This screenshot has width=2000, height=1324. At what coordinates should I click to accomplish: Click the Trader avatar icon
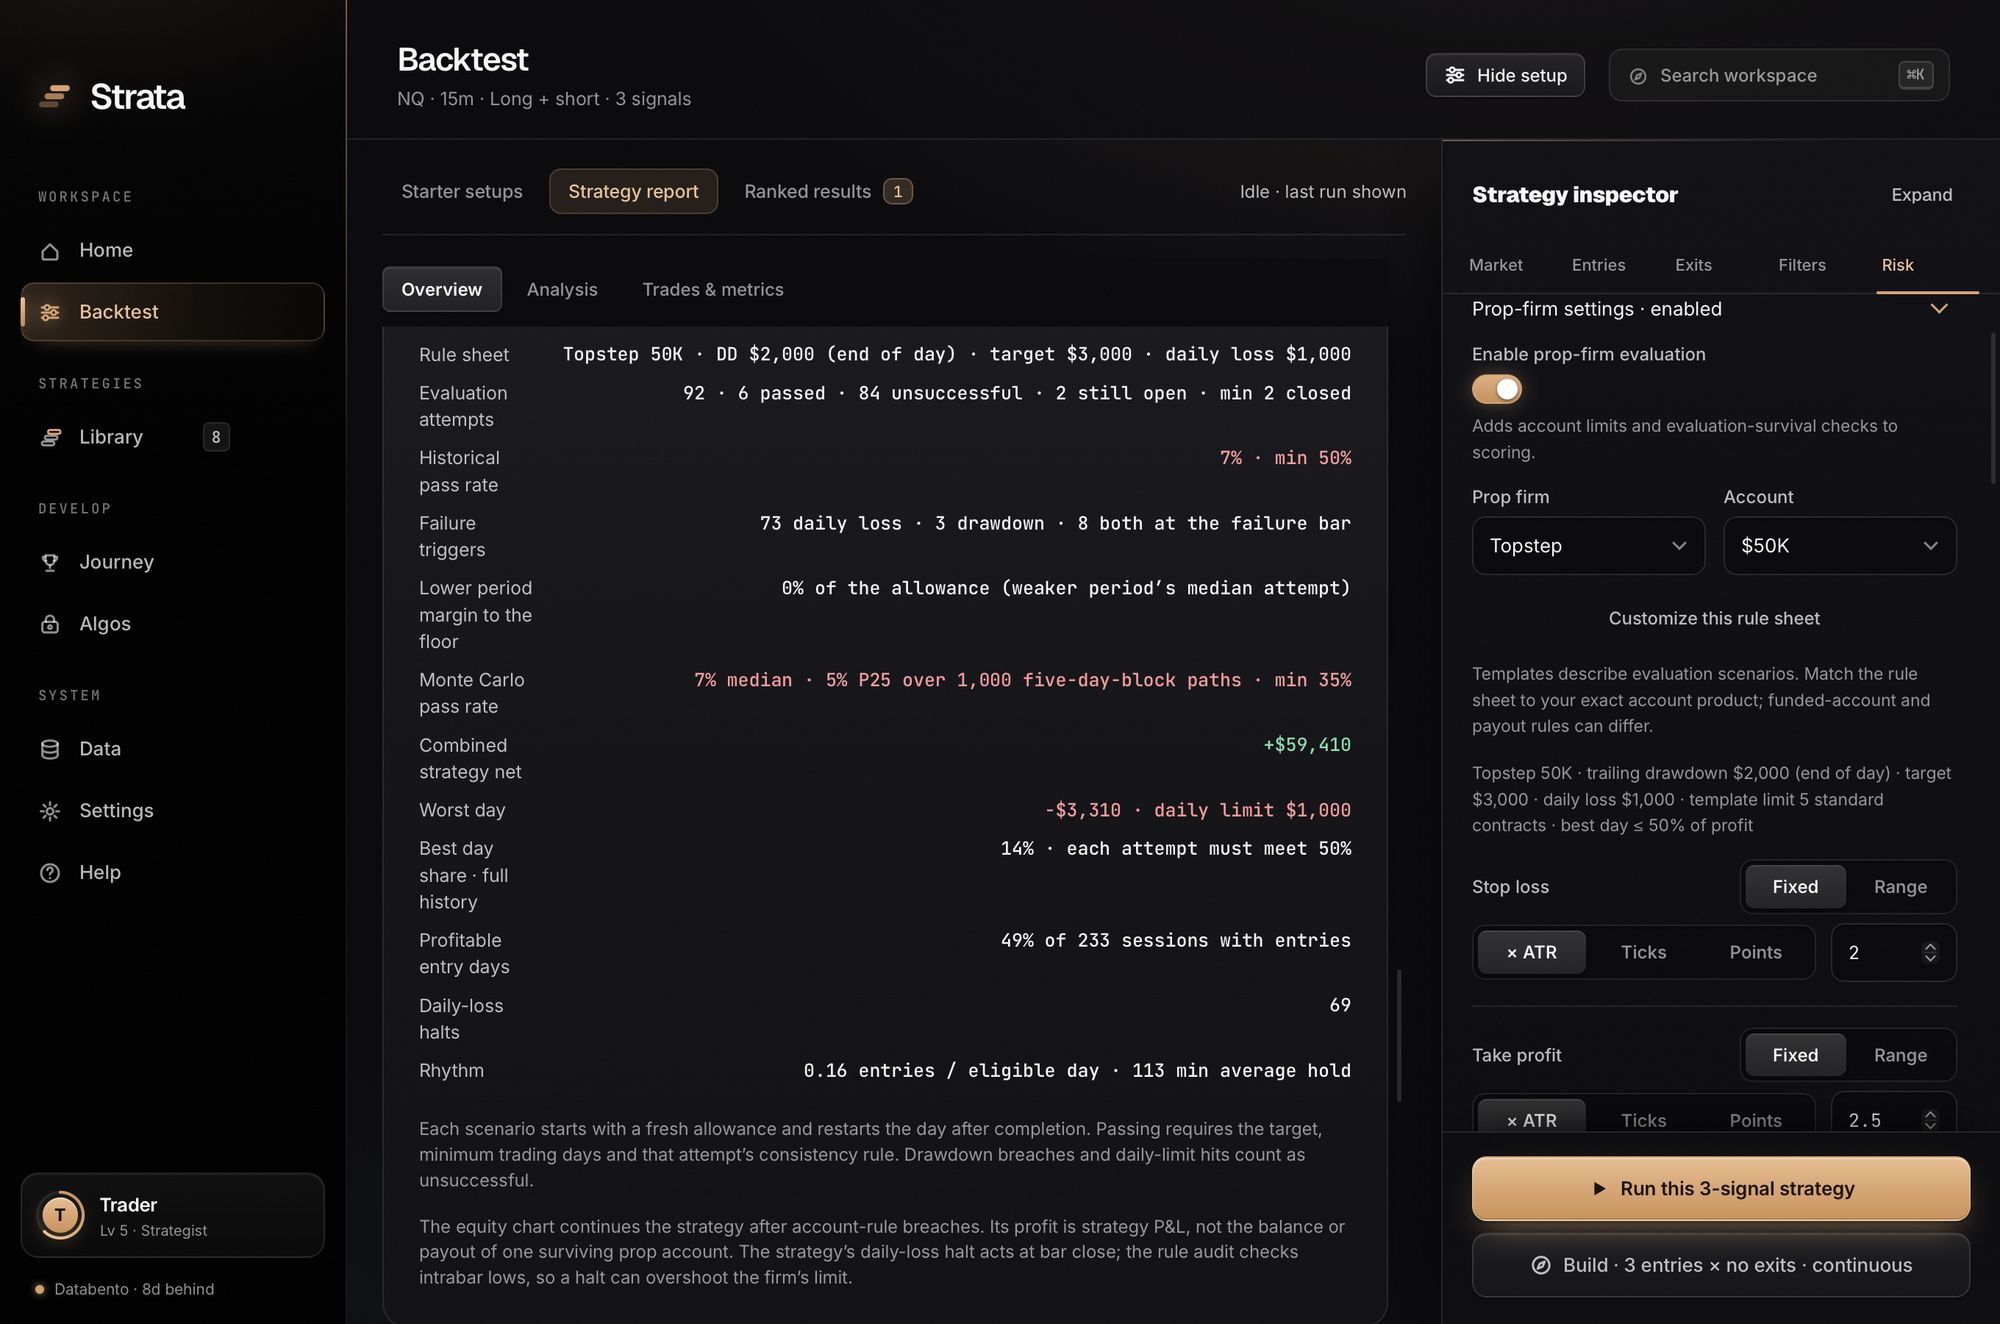[x=60, y=1215]
